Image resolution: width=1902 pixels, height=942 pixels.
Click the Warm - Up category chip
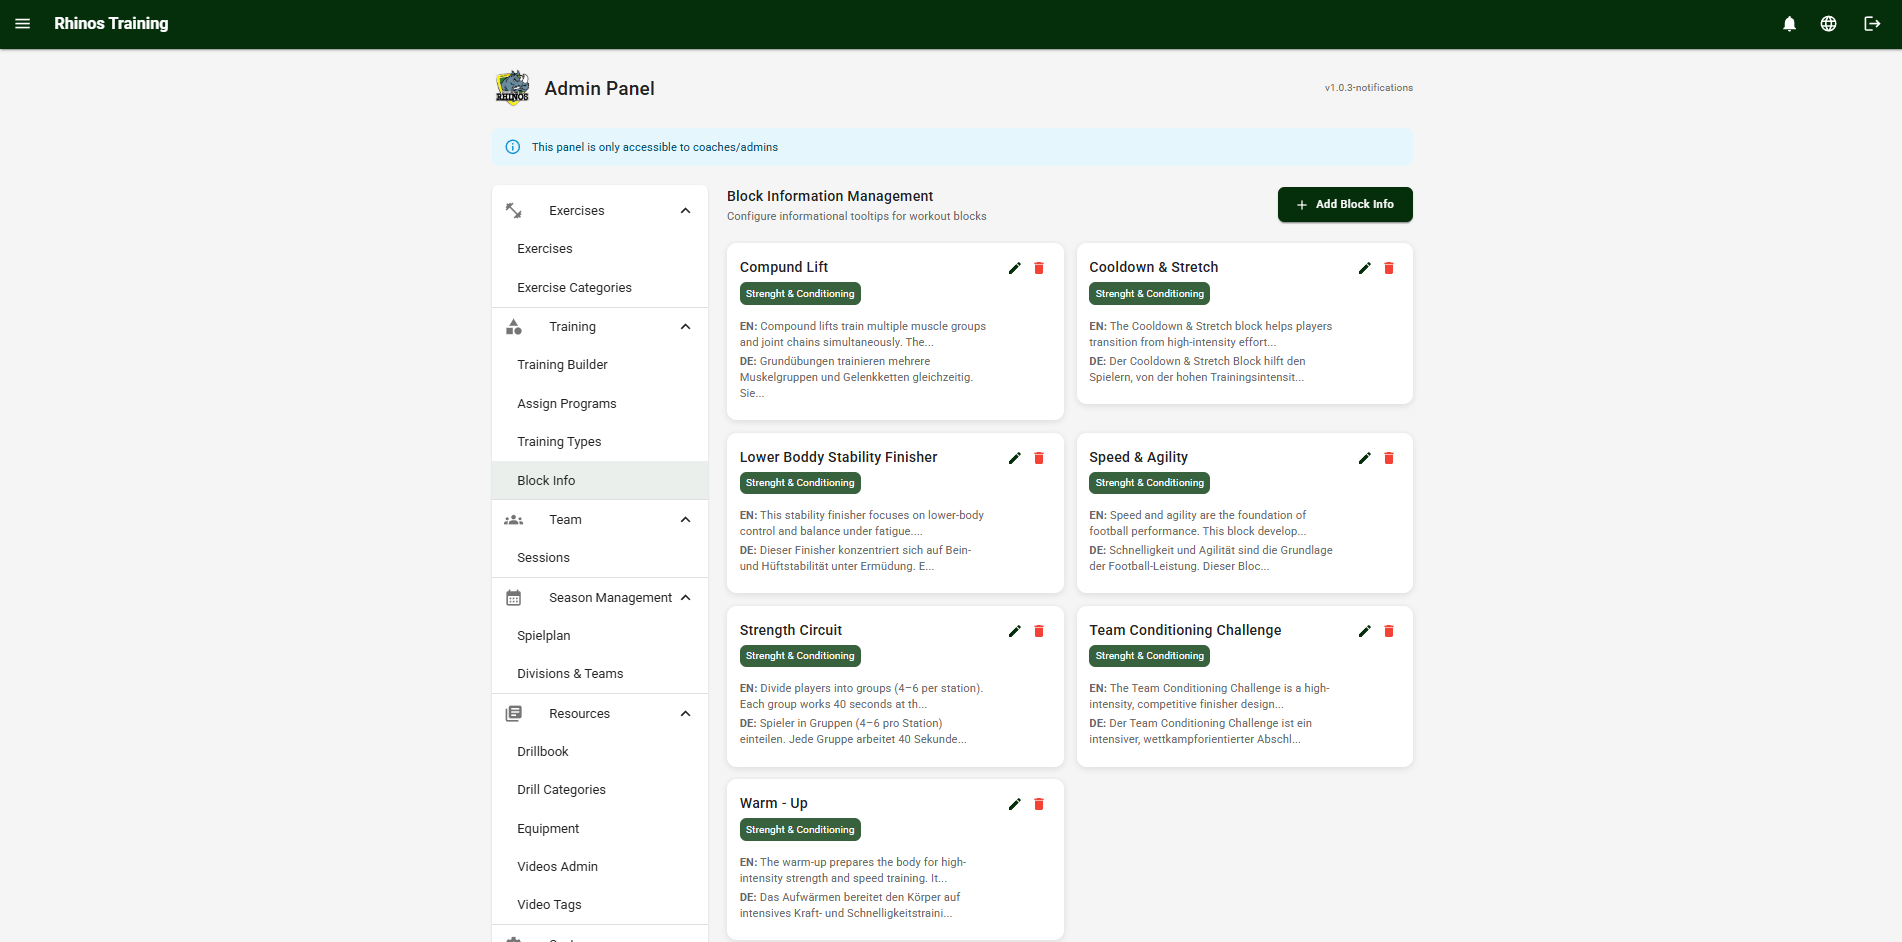click(800, 830)
